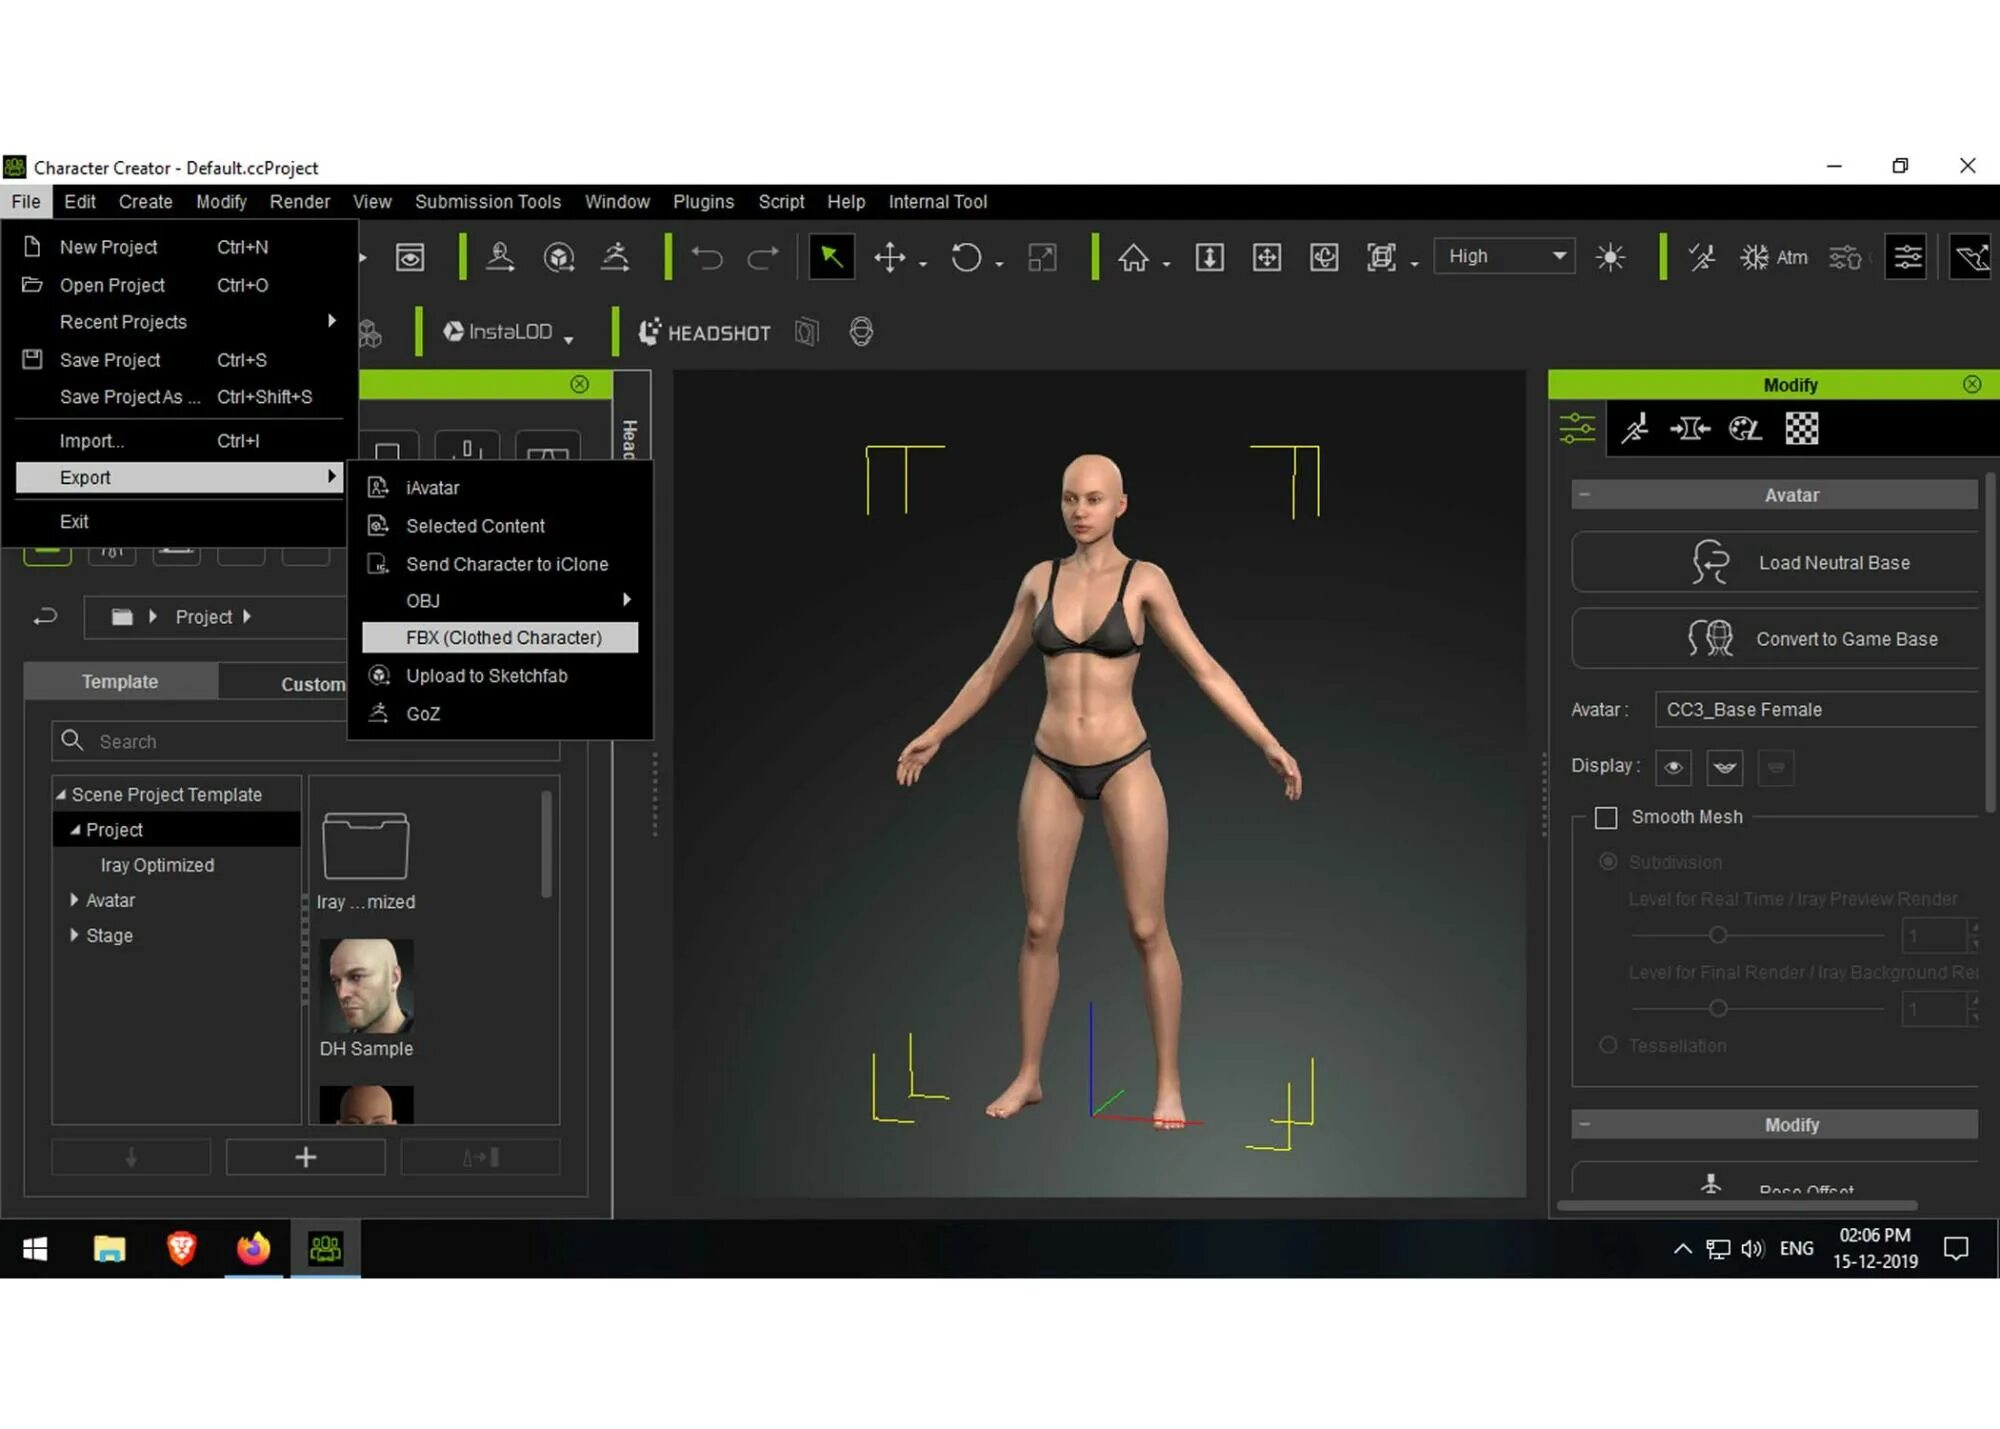Collapse the Project tree node
This screenshot has height=1429, width=2000.
(75, 829)
